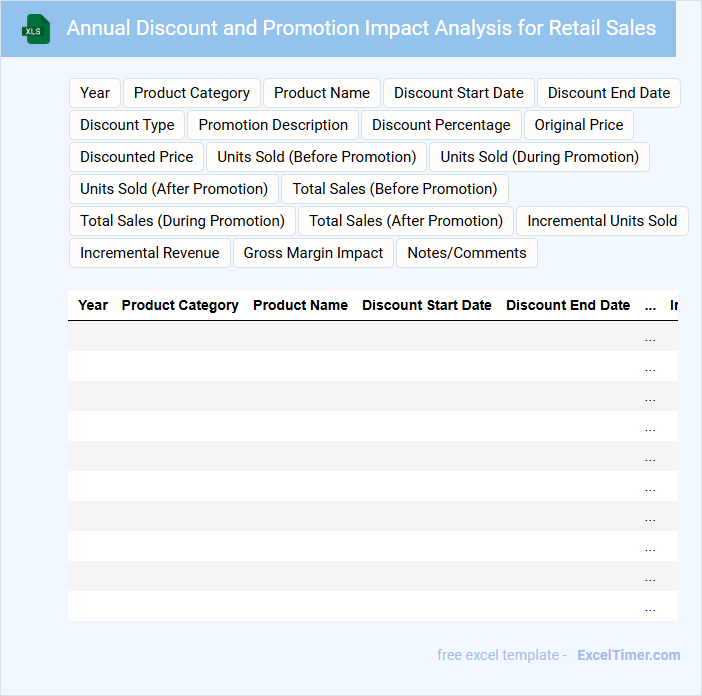This screenshot has width=702, height=696.
Task: Click the Original Price tag
Action: 578,125
